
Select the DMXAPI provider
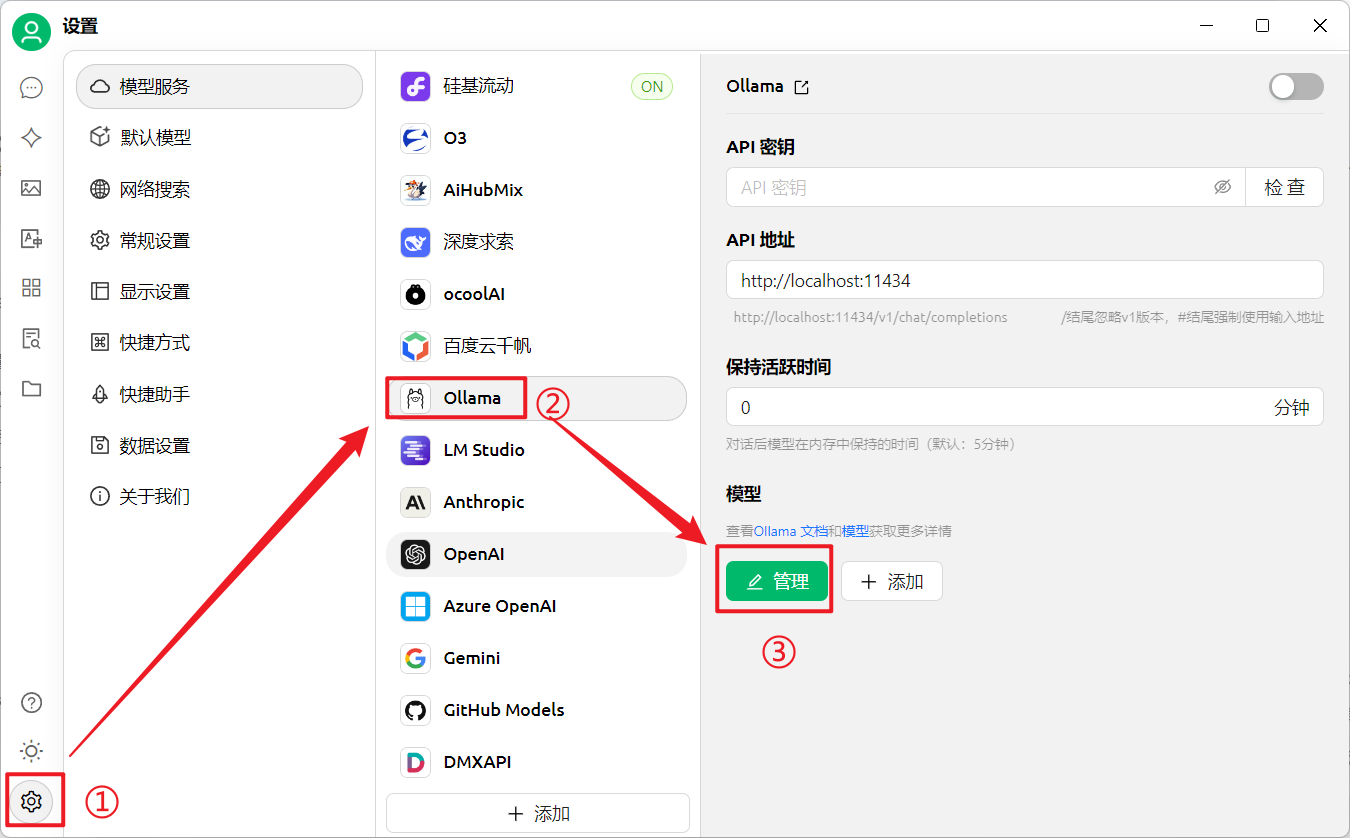click(536, 762)
